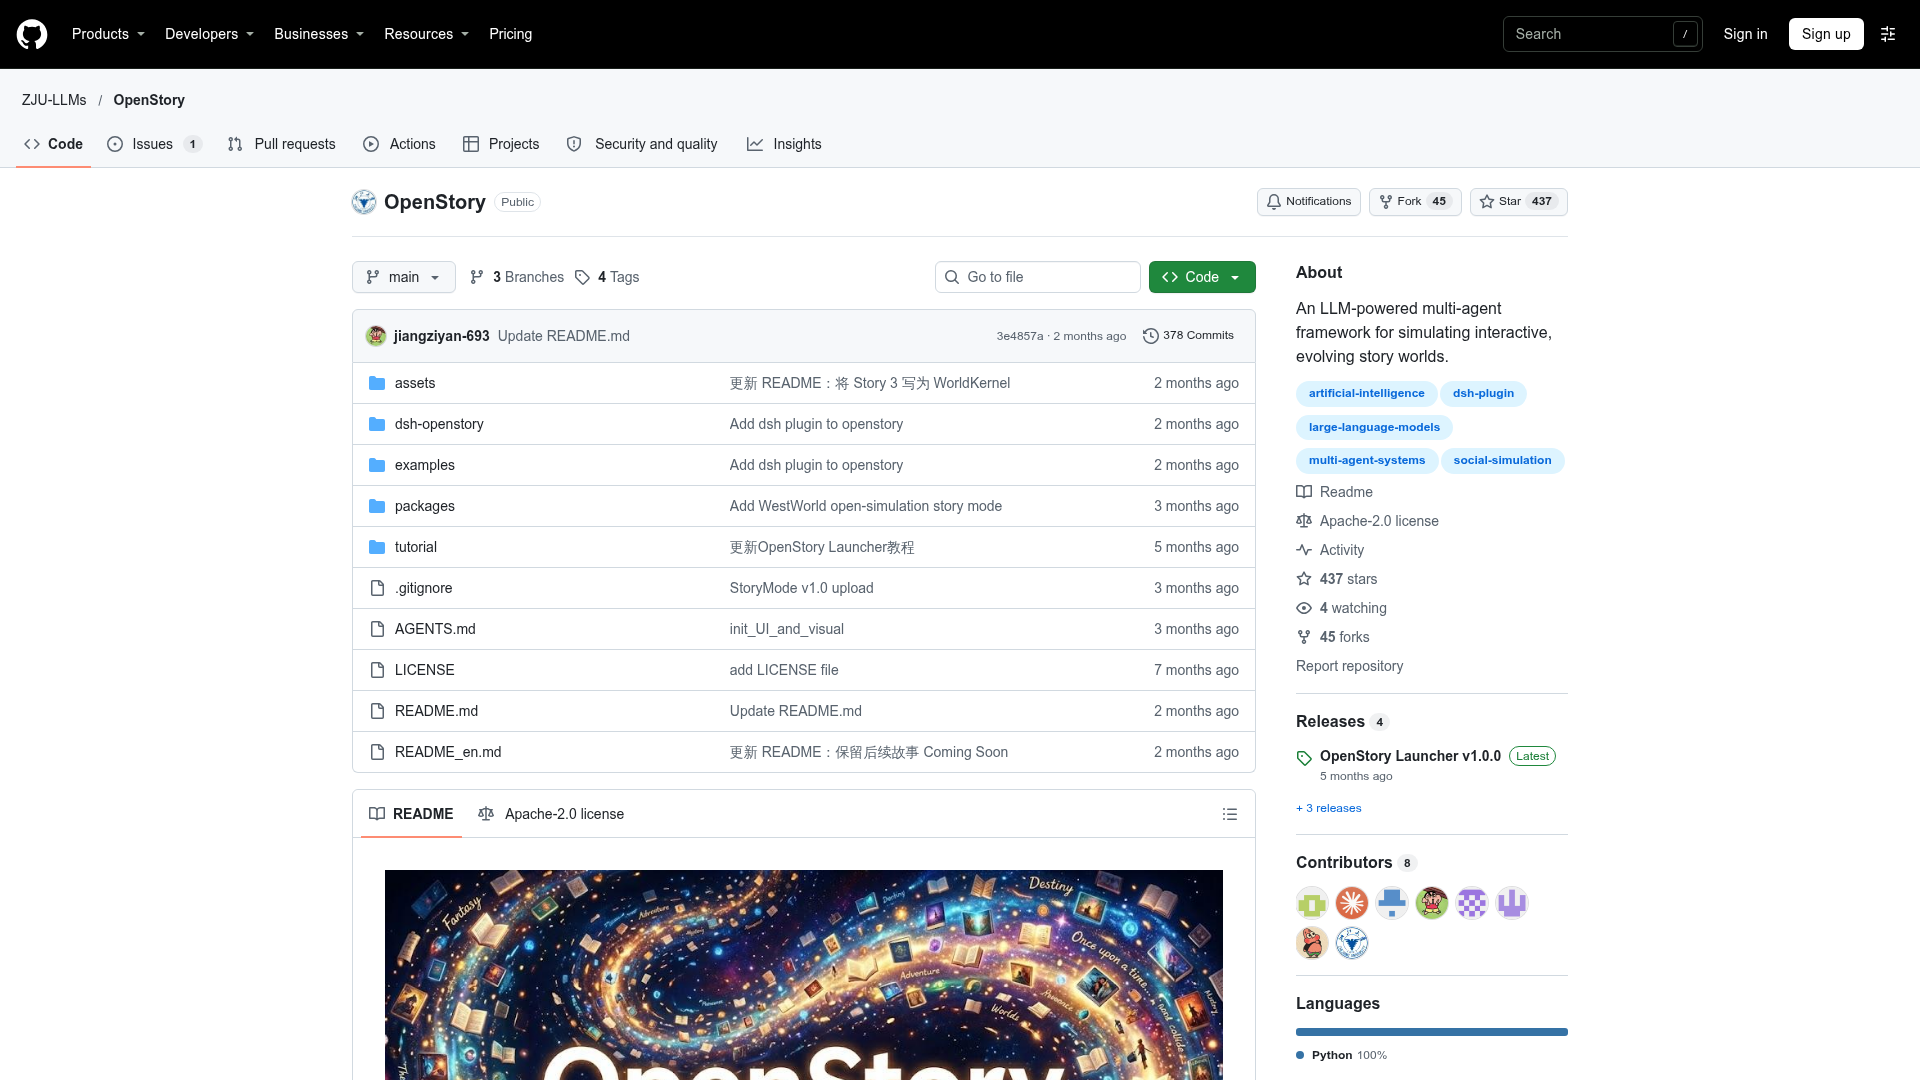Click the scale icon beside Apache-2.0 license in About
This screenshot has height=1080, width=1920.
coord(1304,521)
